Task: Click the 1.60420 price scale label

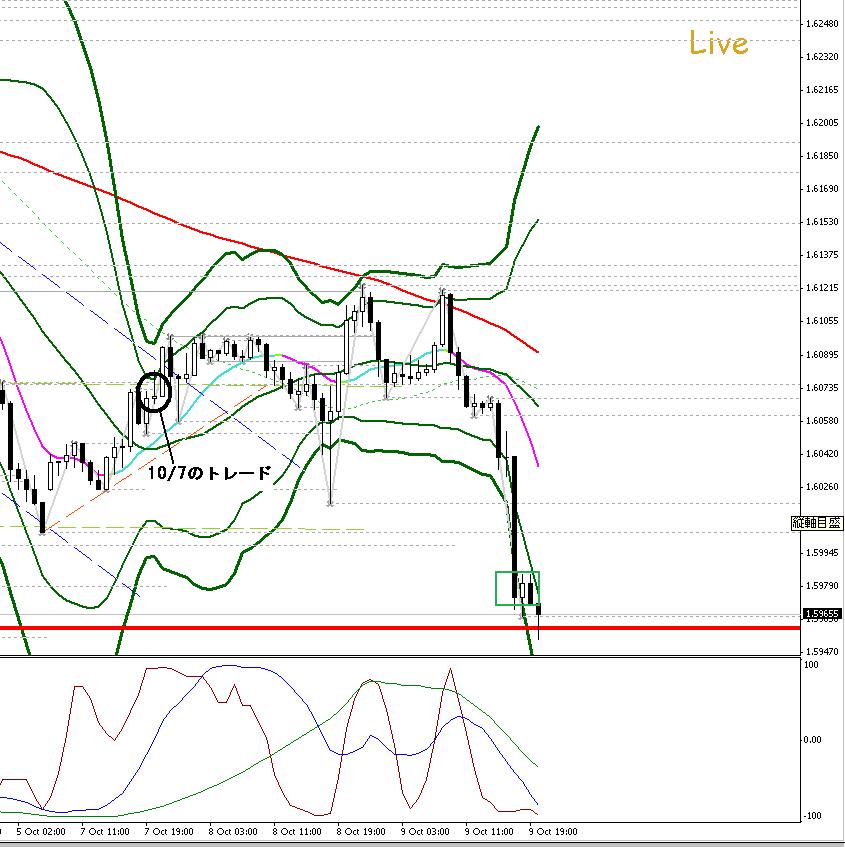Action: [x=822, y=453]
